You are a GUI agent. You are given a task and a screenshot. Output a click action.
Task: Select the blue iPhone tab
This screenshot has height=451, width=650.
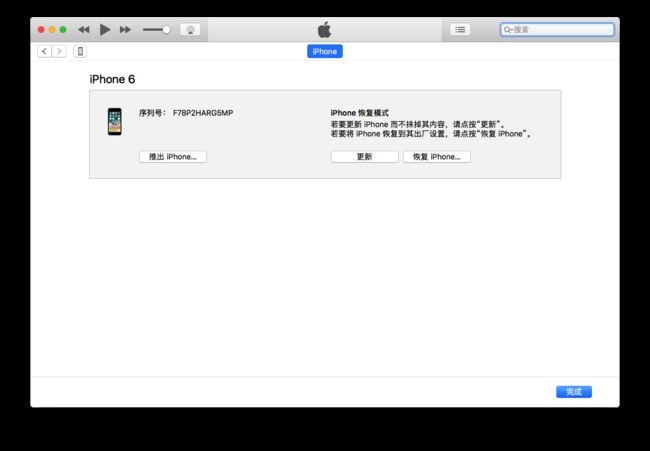[x=325, y=51]
